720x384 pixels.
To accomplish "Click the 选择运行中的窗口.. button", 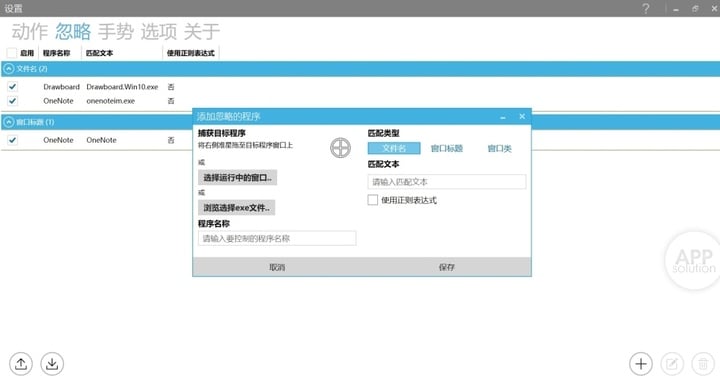I will tap(237, 177).
